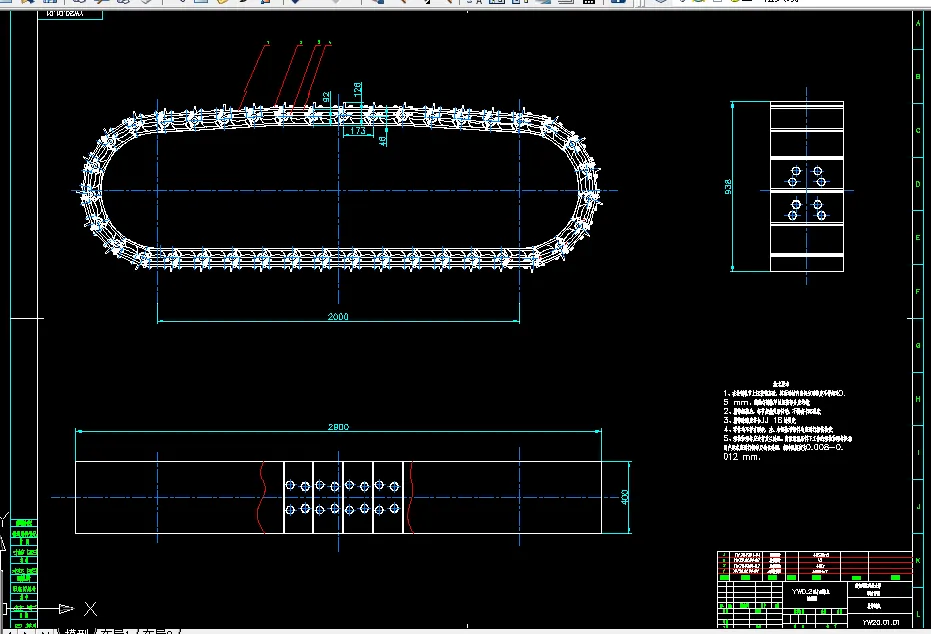Click zone letter A on right border

coord(918,23)
